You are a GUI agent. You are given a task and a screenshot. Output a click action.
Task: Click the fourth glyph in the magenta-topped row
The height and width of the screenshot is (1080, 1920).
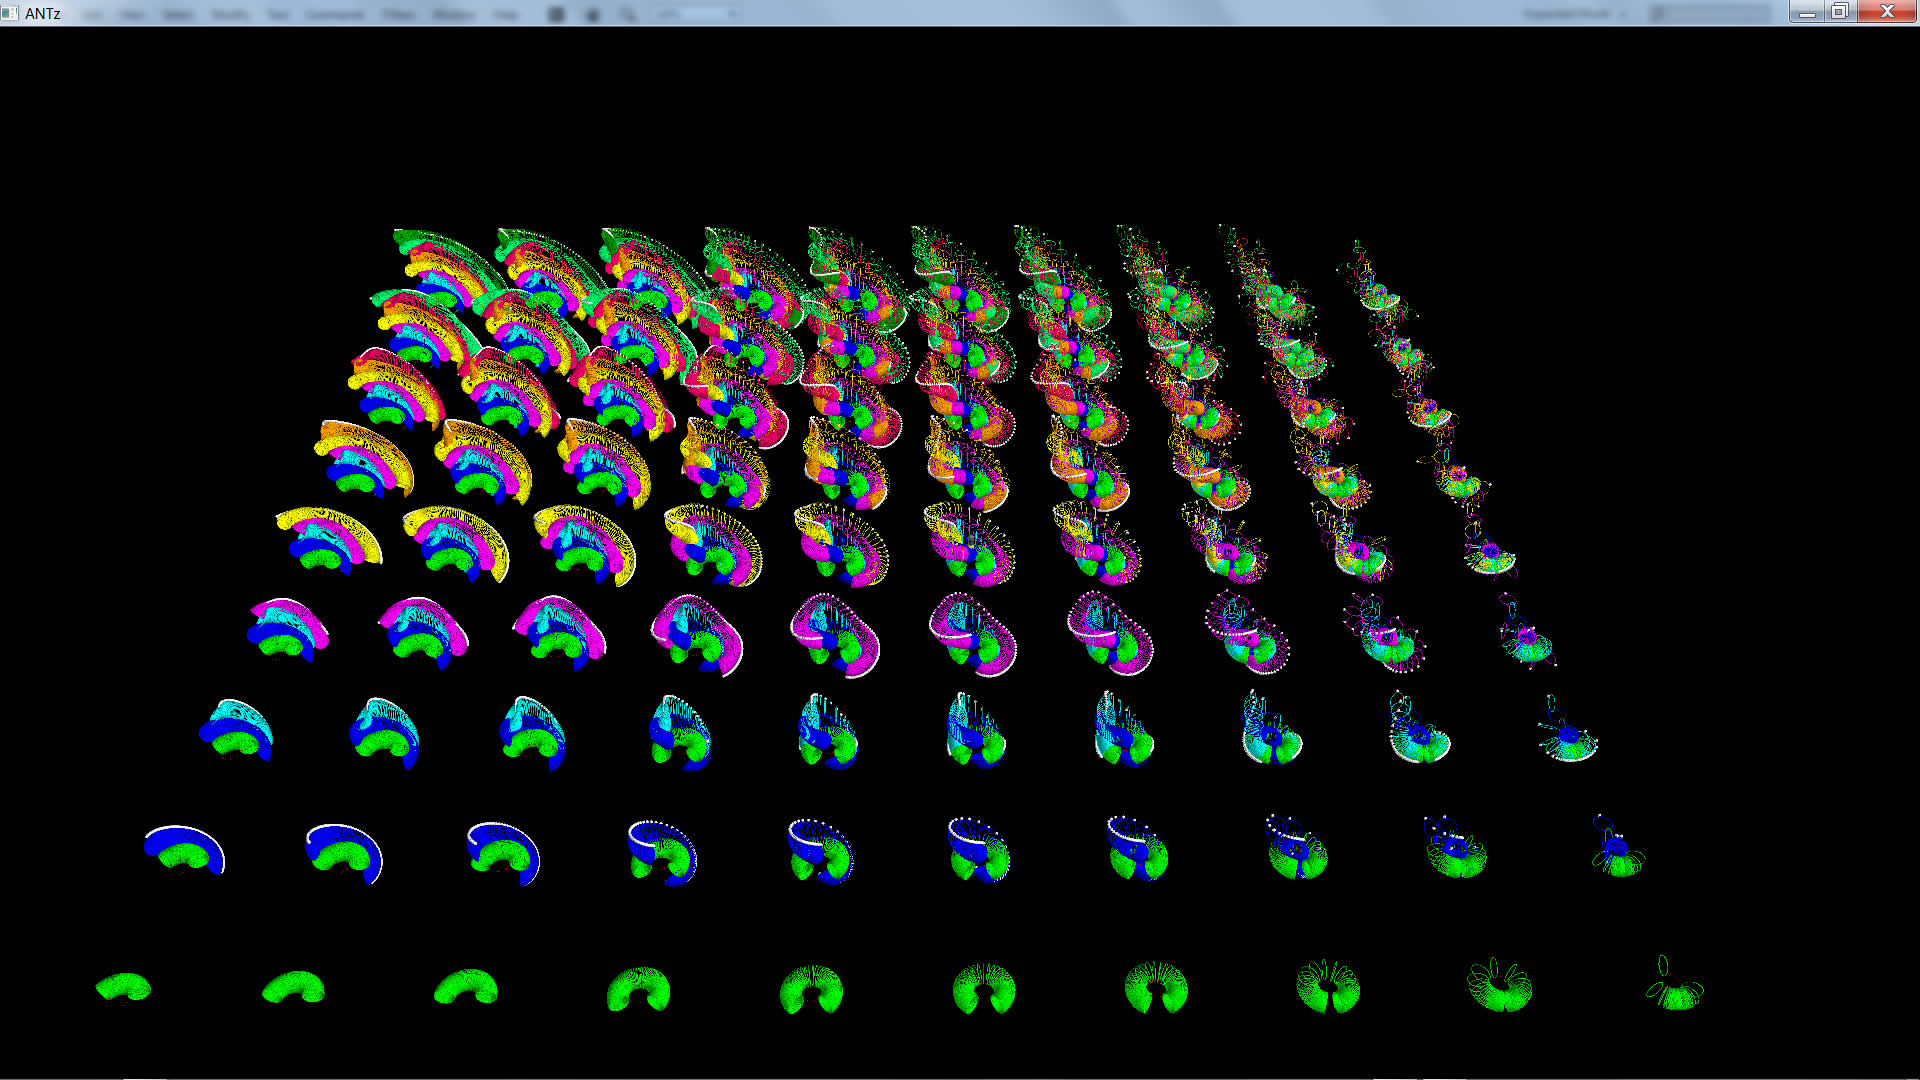tap(697, 634)
